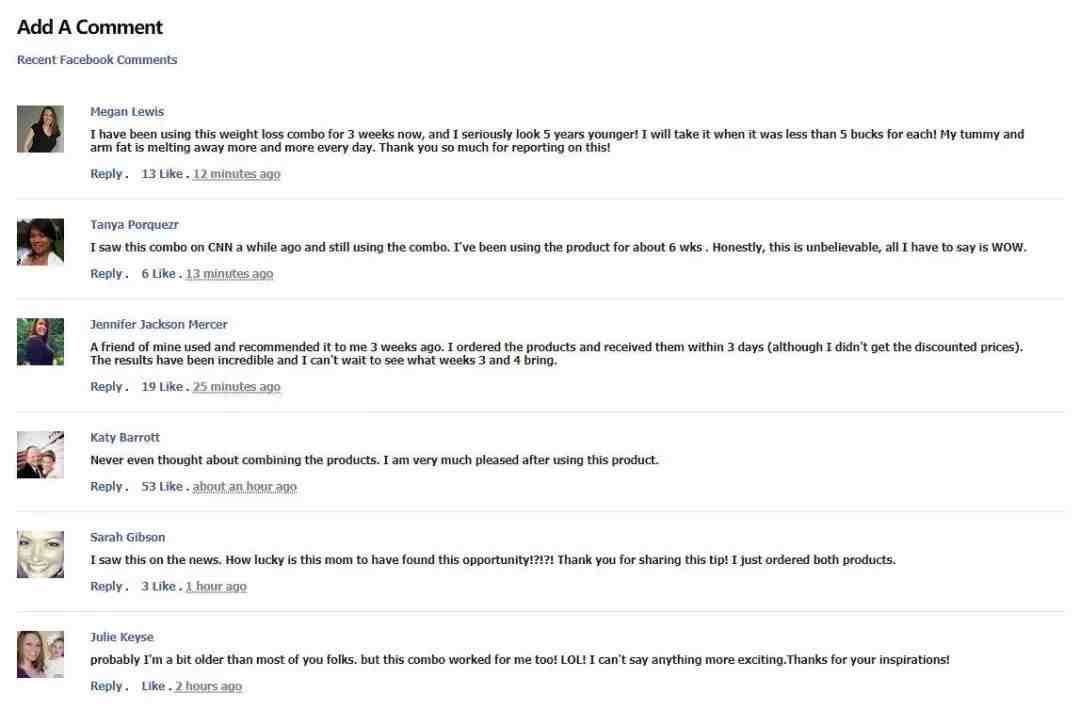Like Katy Barrott's comment with 53 likes

coord(171,486)
